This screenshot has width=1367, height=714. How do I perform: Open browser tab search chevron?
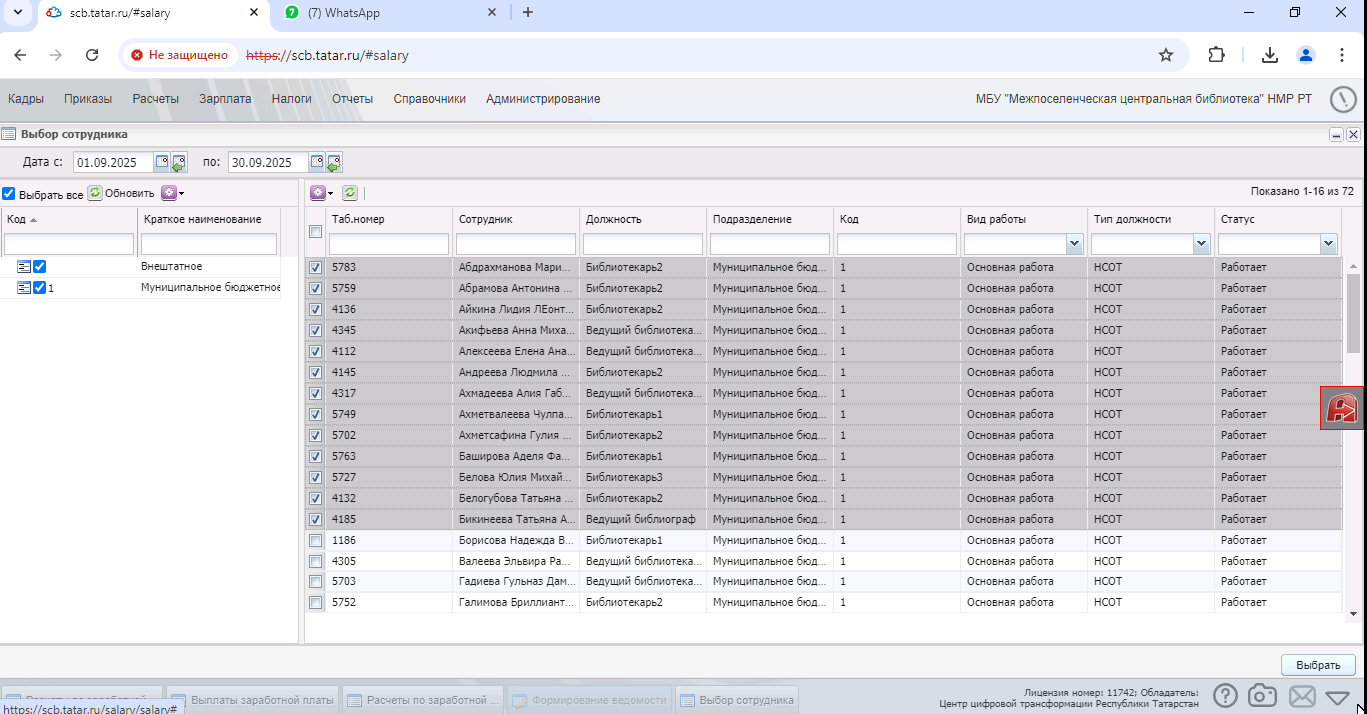(18, 13)
